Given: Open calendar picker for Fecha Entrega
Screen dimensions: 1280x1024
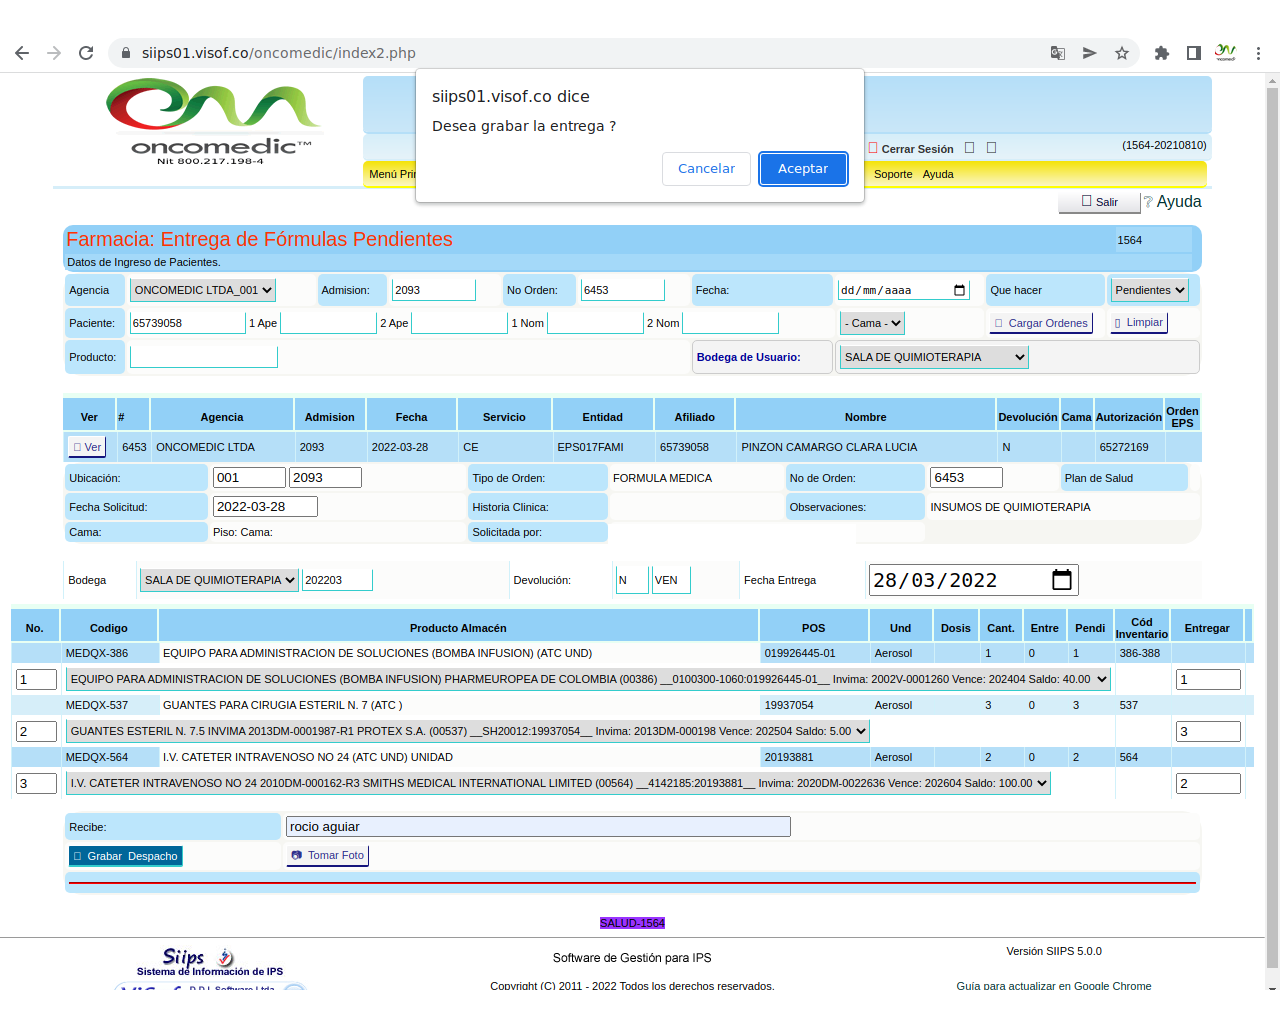Looking at the screenshot, I should (x=1061, y=580).
